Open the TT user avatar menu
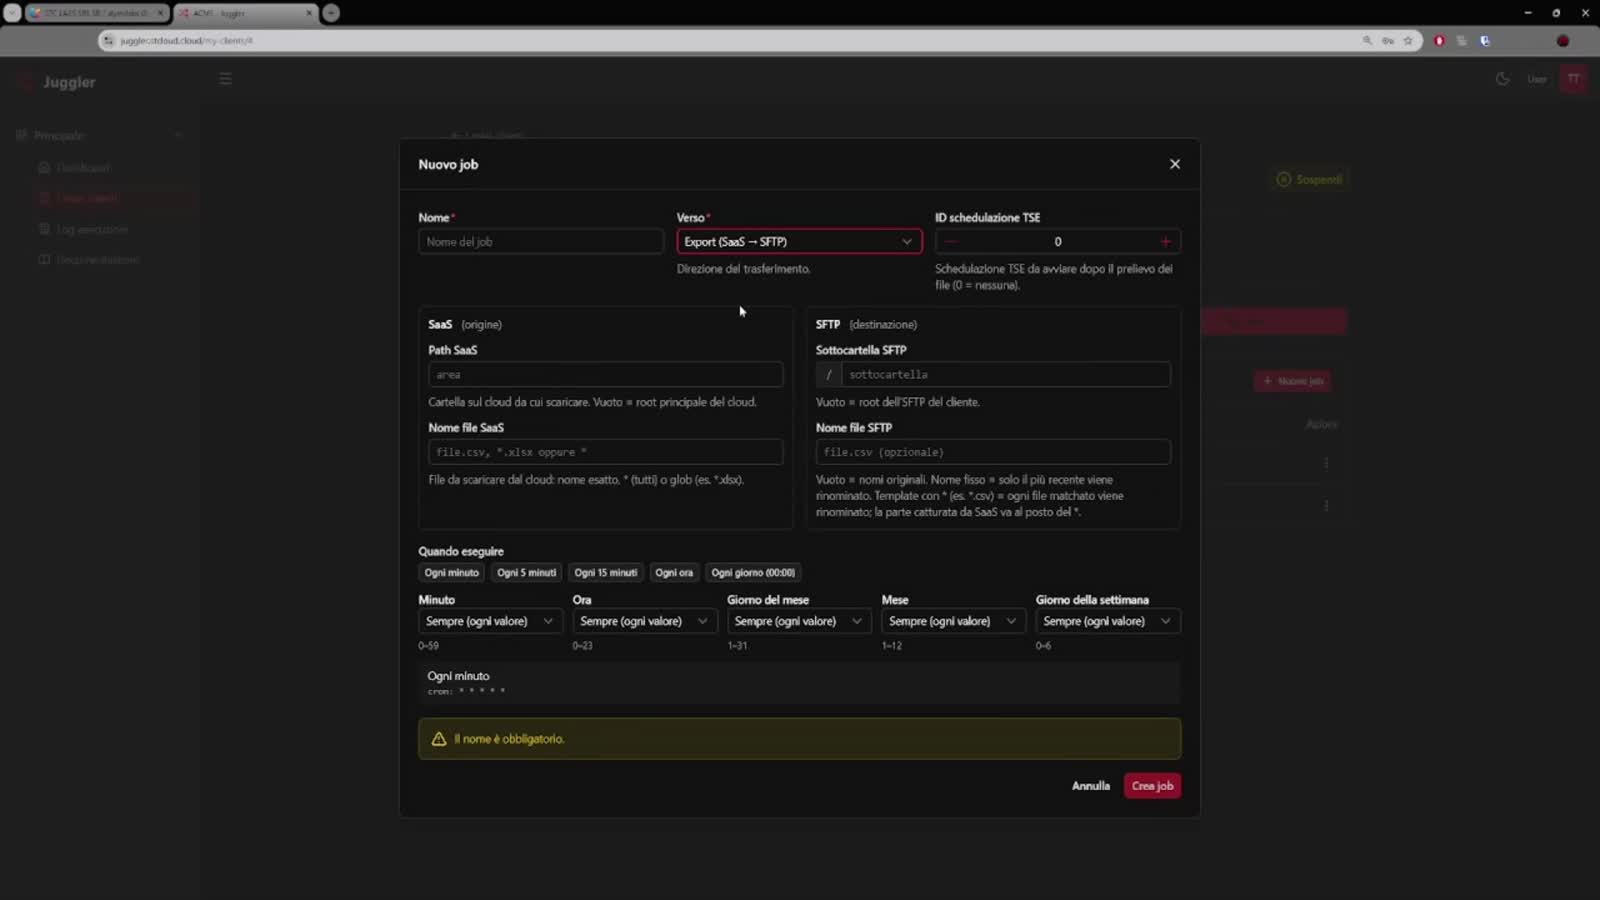1600x900 pixels. click(1574, 79)
